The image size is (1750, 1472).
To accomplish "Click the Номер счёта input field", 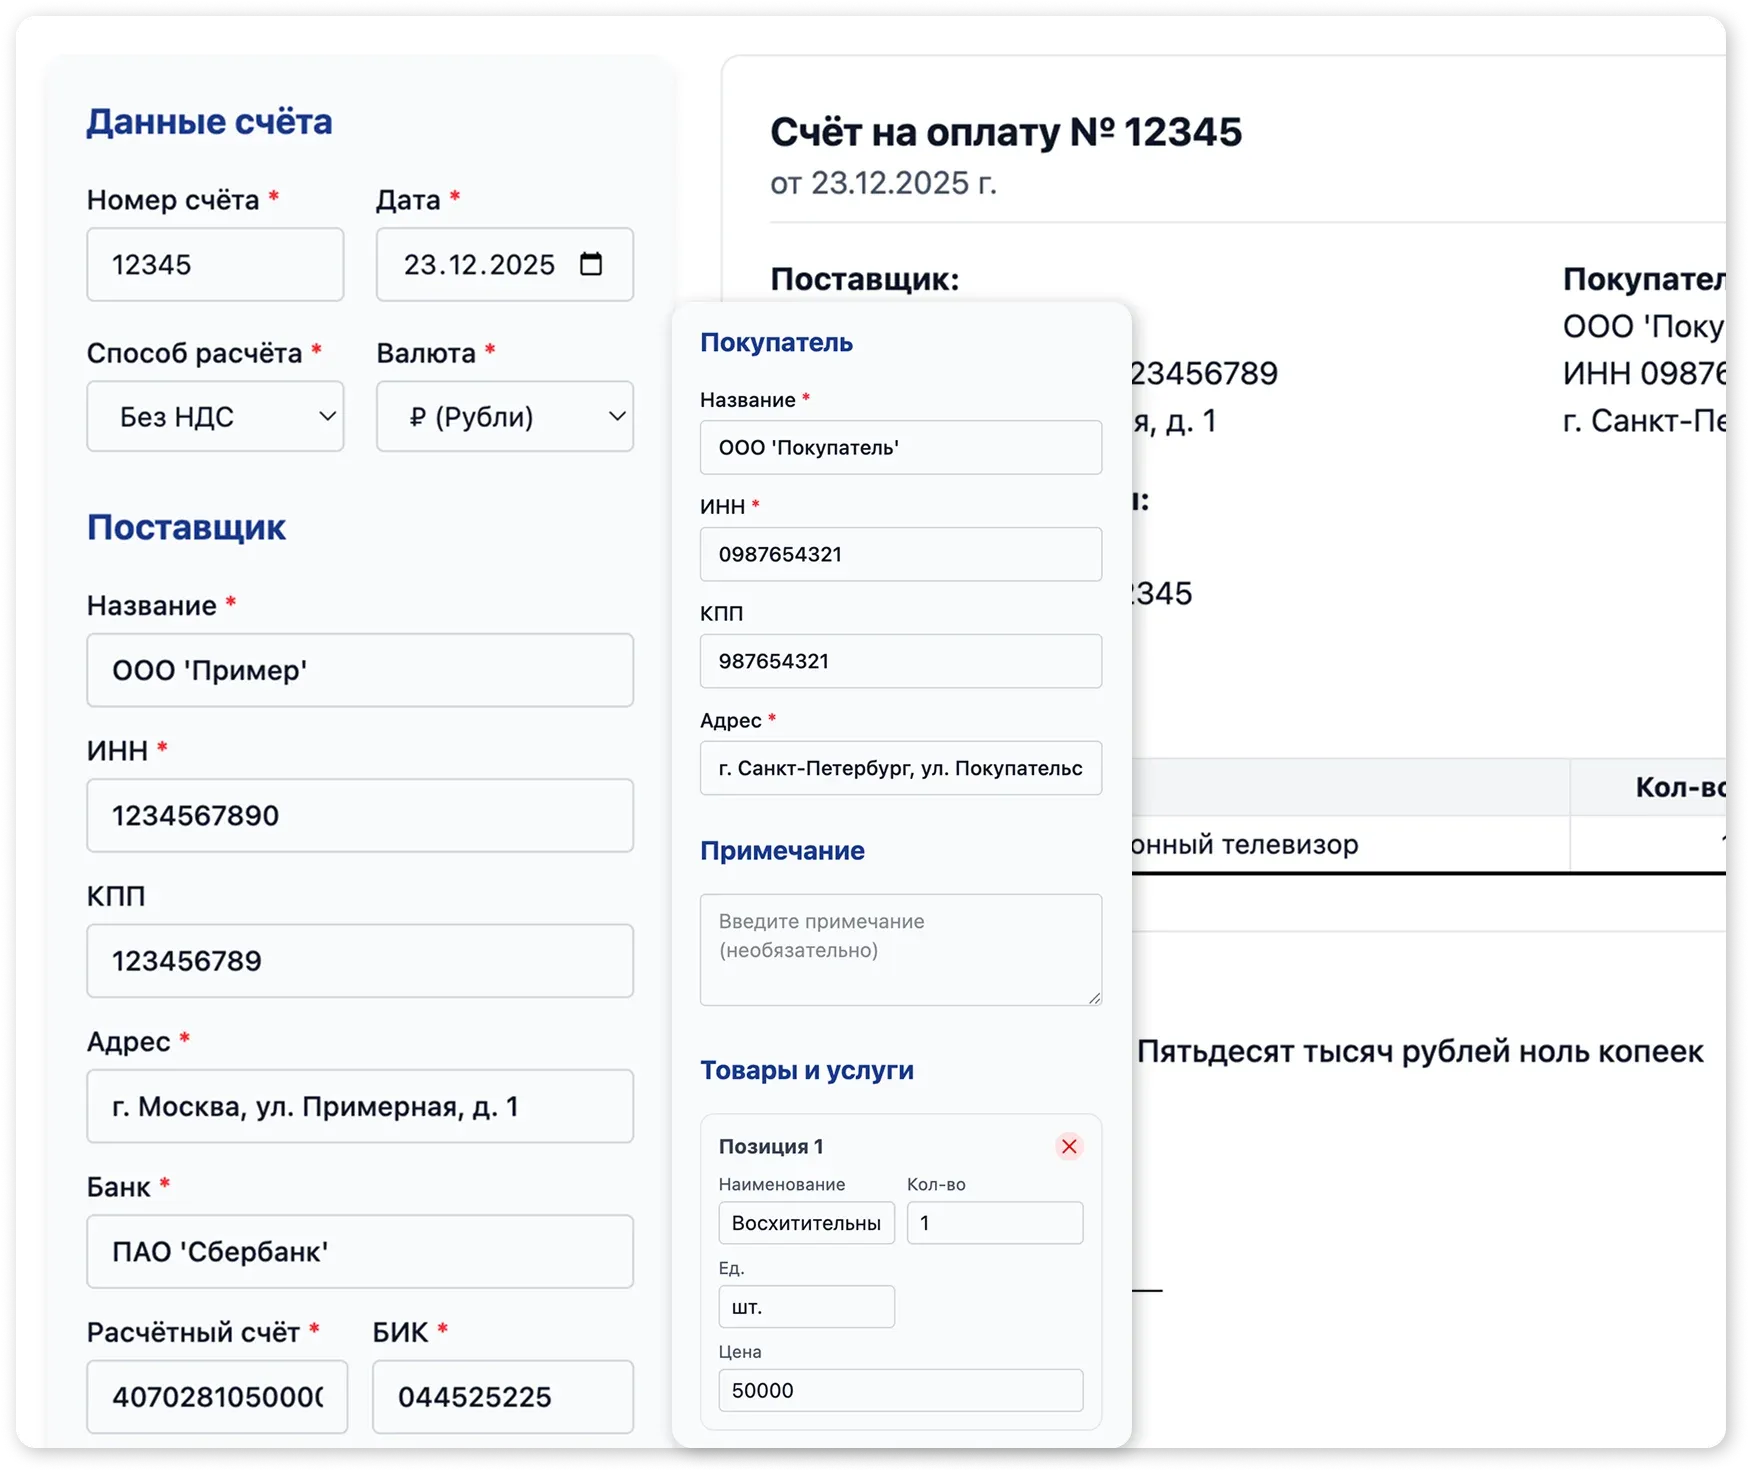I will (215, 265).
